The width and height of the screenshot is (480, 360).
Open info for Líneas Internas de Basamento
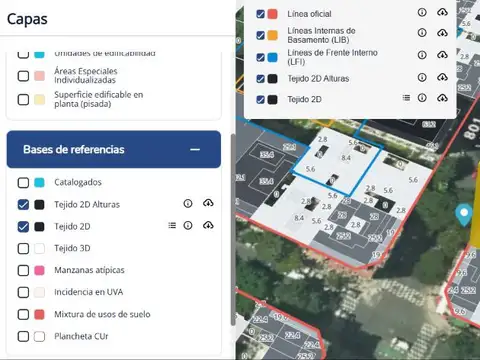pyautogui.click(x=422, y=33)
